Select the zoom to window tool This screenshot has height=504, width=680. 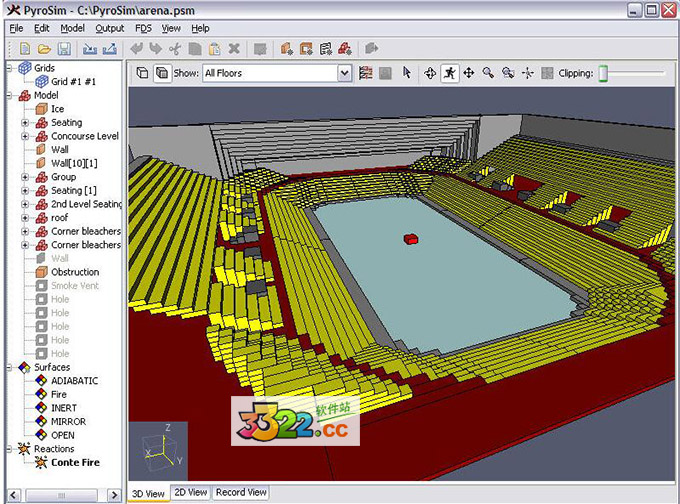508,73
